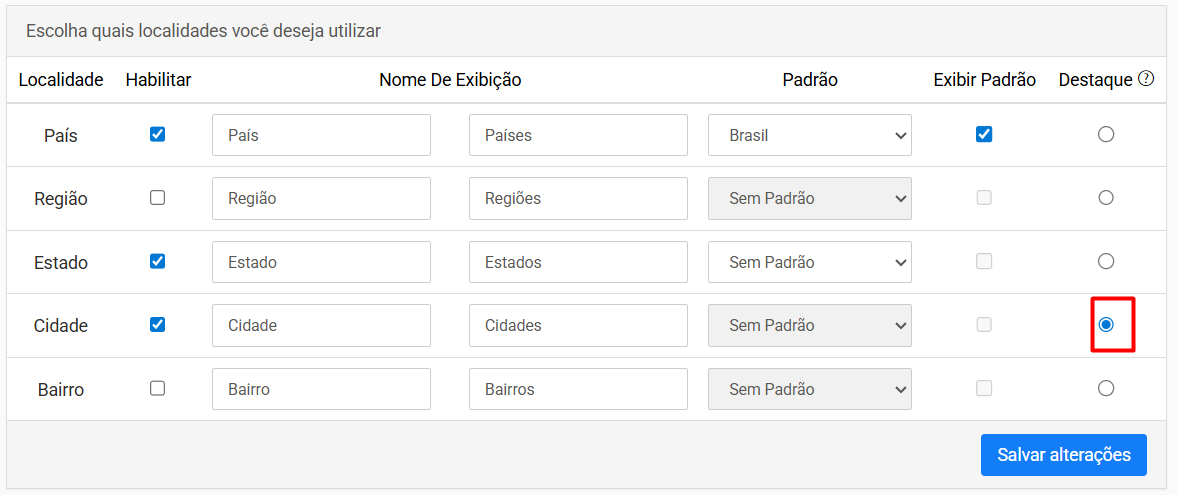Focus the Bairros plural text field
Screen dimensions: 1177x495
pyautogui.click(x=578, y=389)
